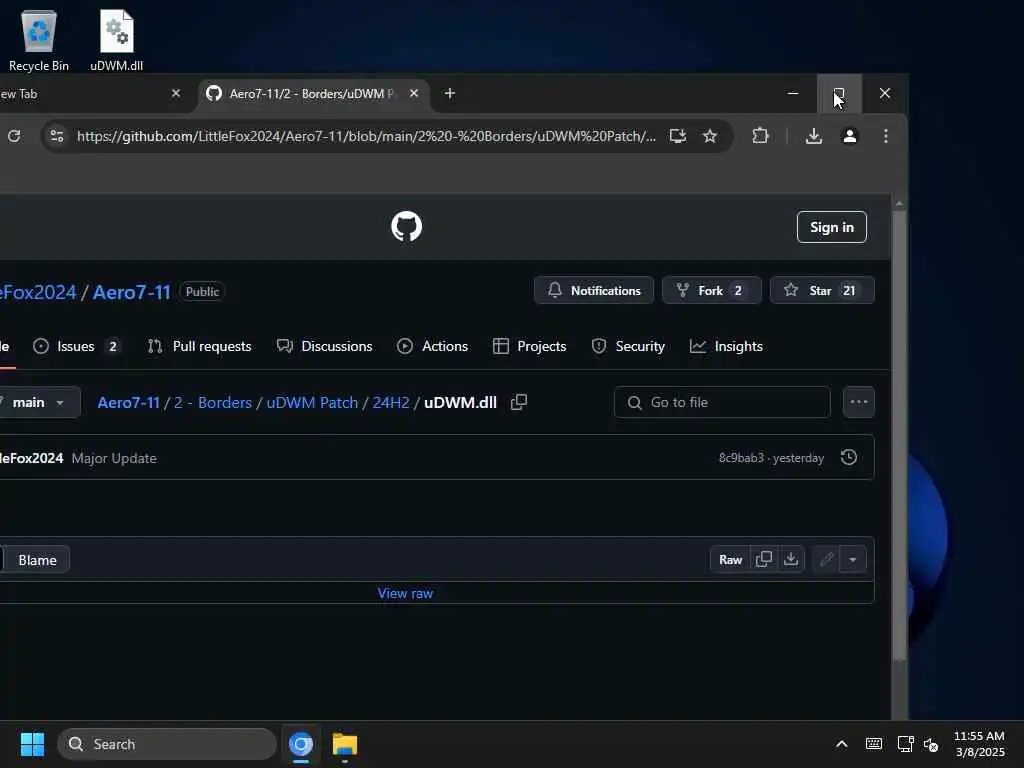
Task: Open the 24H2 breadcrumb folder
Action: [x=391, y=402]
